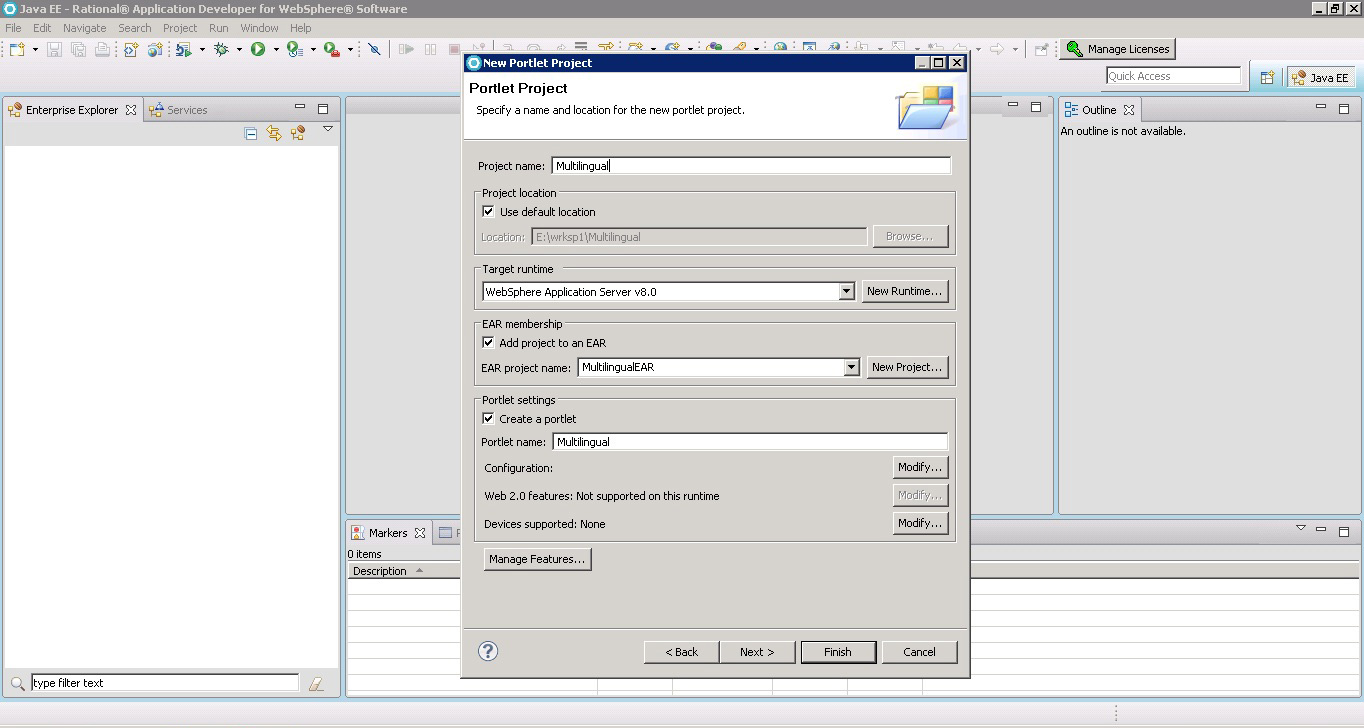Click the Run External Tools toolbar icon
1364x728 pixels.
tap(331, 49)
